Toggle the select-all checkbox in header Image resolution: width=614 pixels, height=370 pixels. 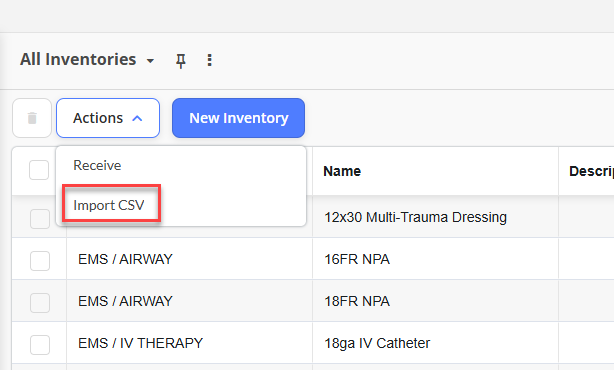tap(39, 170)
